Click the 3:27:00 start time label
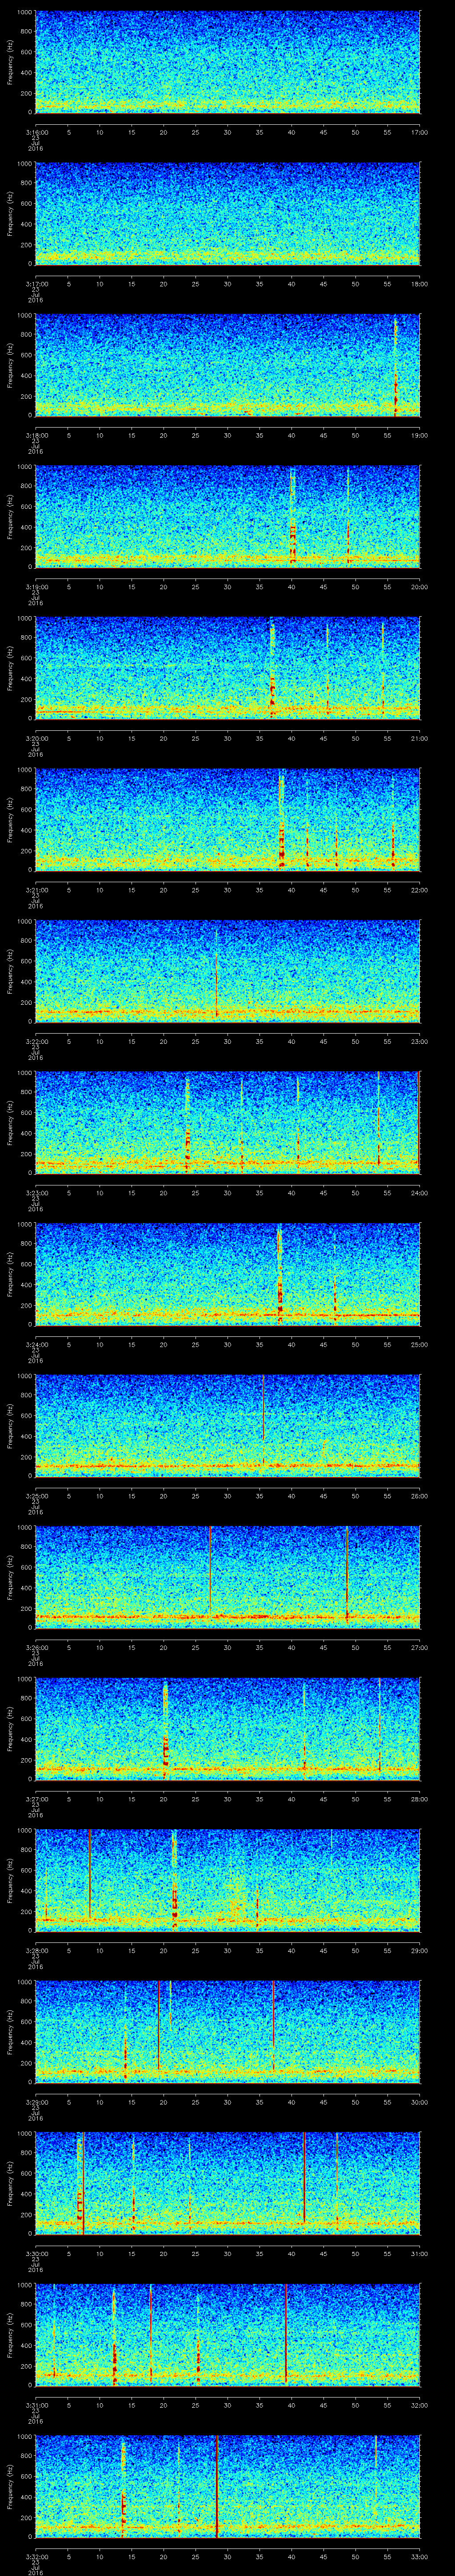The image size is (455, 2576). [36, 1798]
